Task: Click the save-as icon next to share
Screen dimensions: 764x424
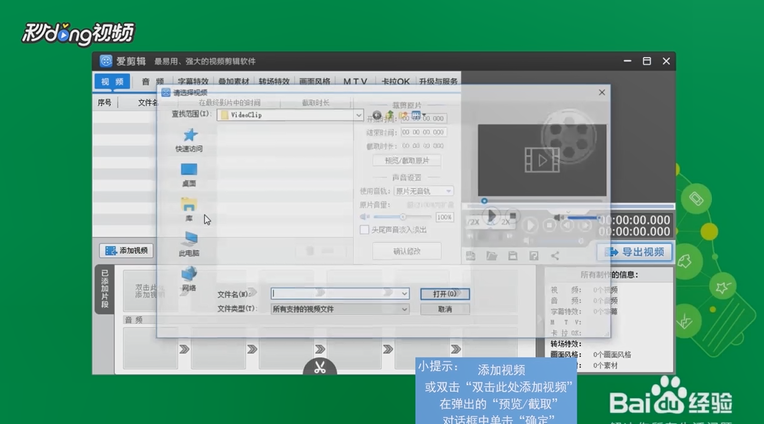Action: (534, 256)
